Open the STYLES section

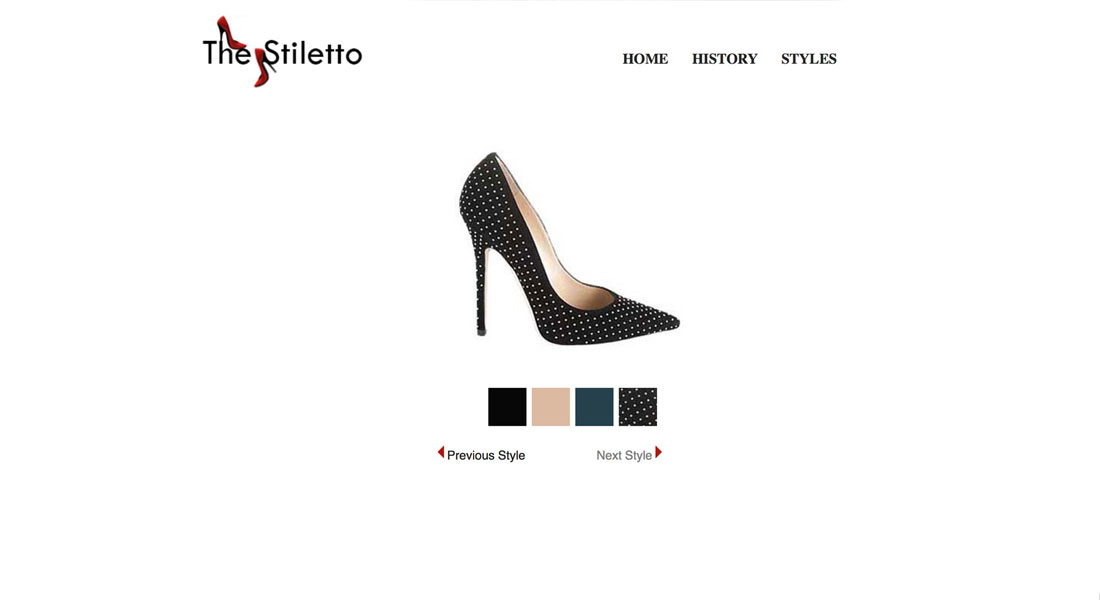click(x=809, y=59)
